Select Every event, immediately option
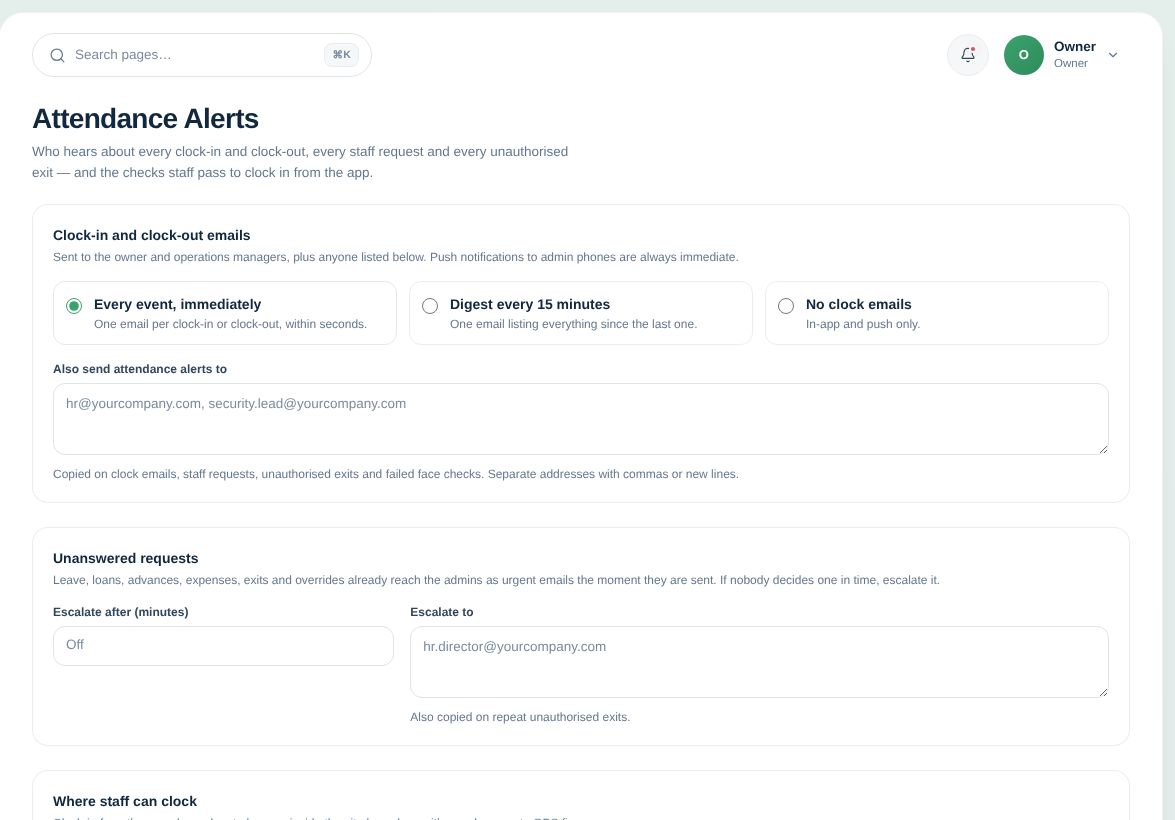1175x820 pixels. [225, 313]
